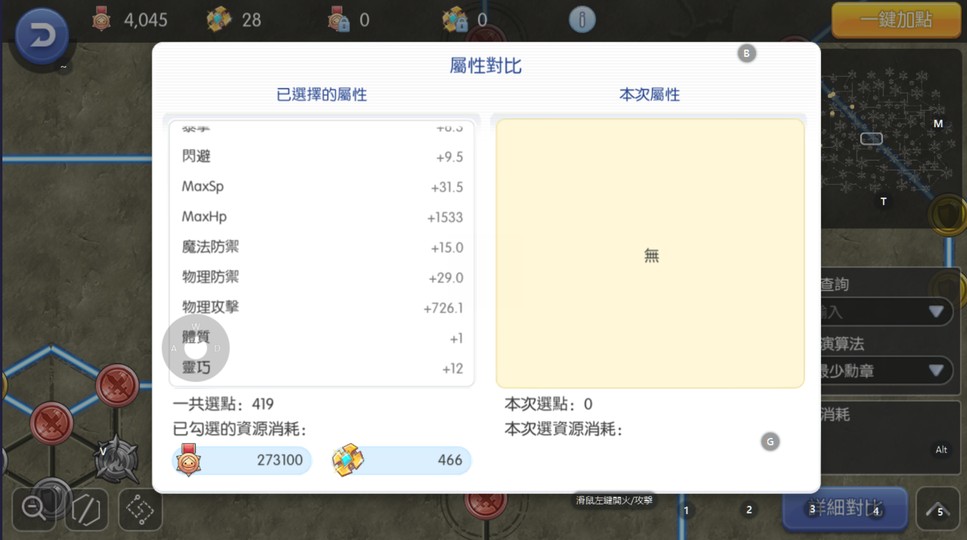
Task: Click the locked gem icon showing 0
Action: pos(455,19)
